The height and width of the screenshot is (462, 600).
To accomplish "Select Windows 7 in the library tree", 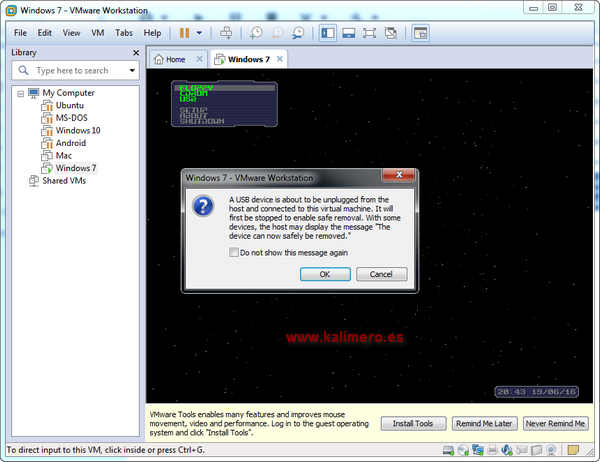I will pyautogui.click(x=76, y=168).
